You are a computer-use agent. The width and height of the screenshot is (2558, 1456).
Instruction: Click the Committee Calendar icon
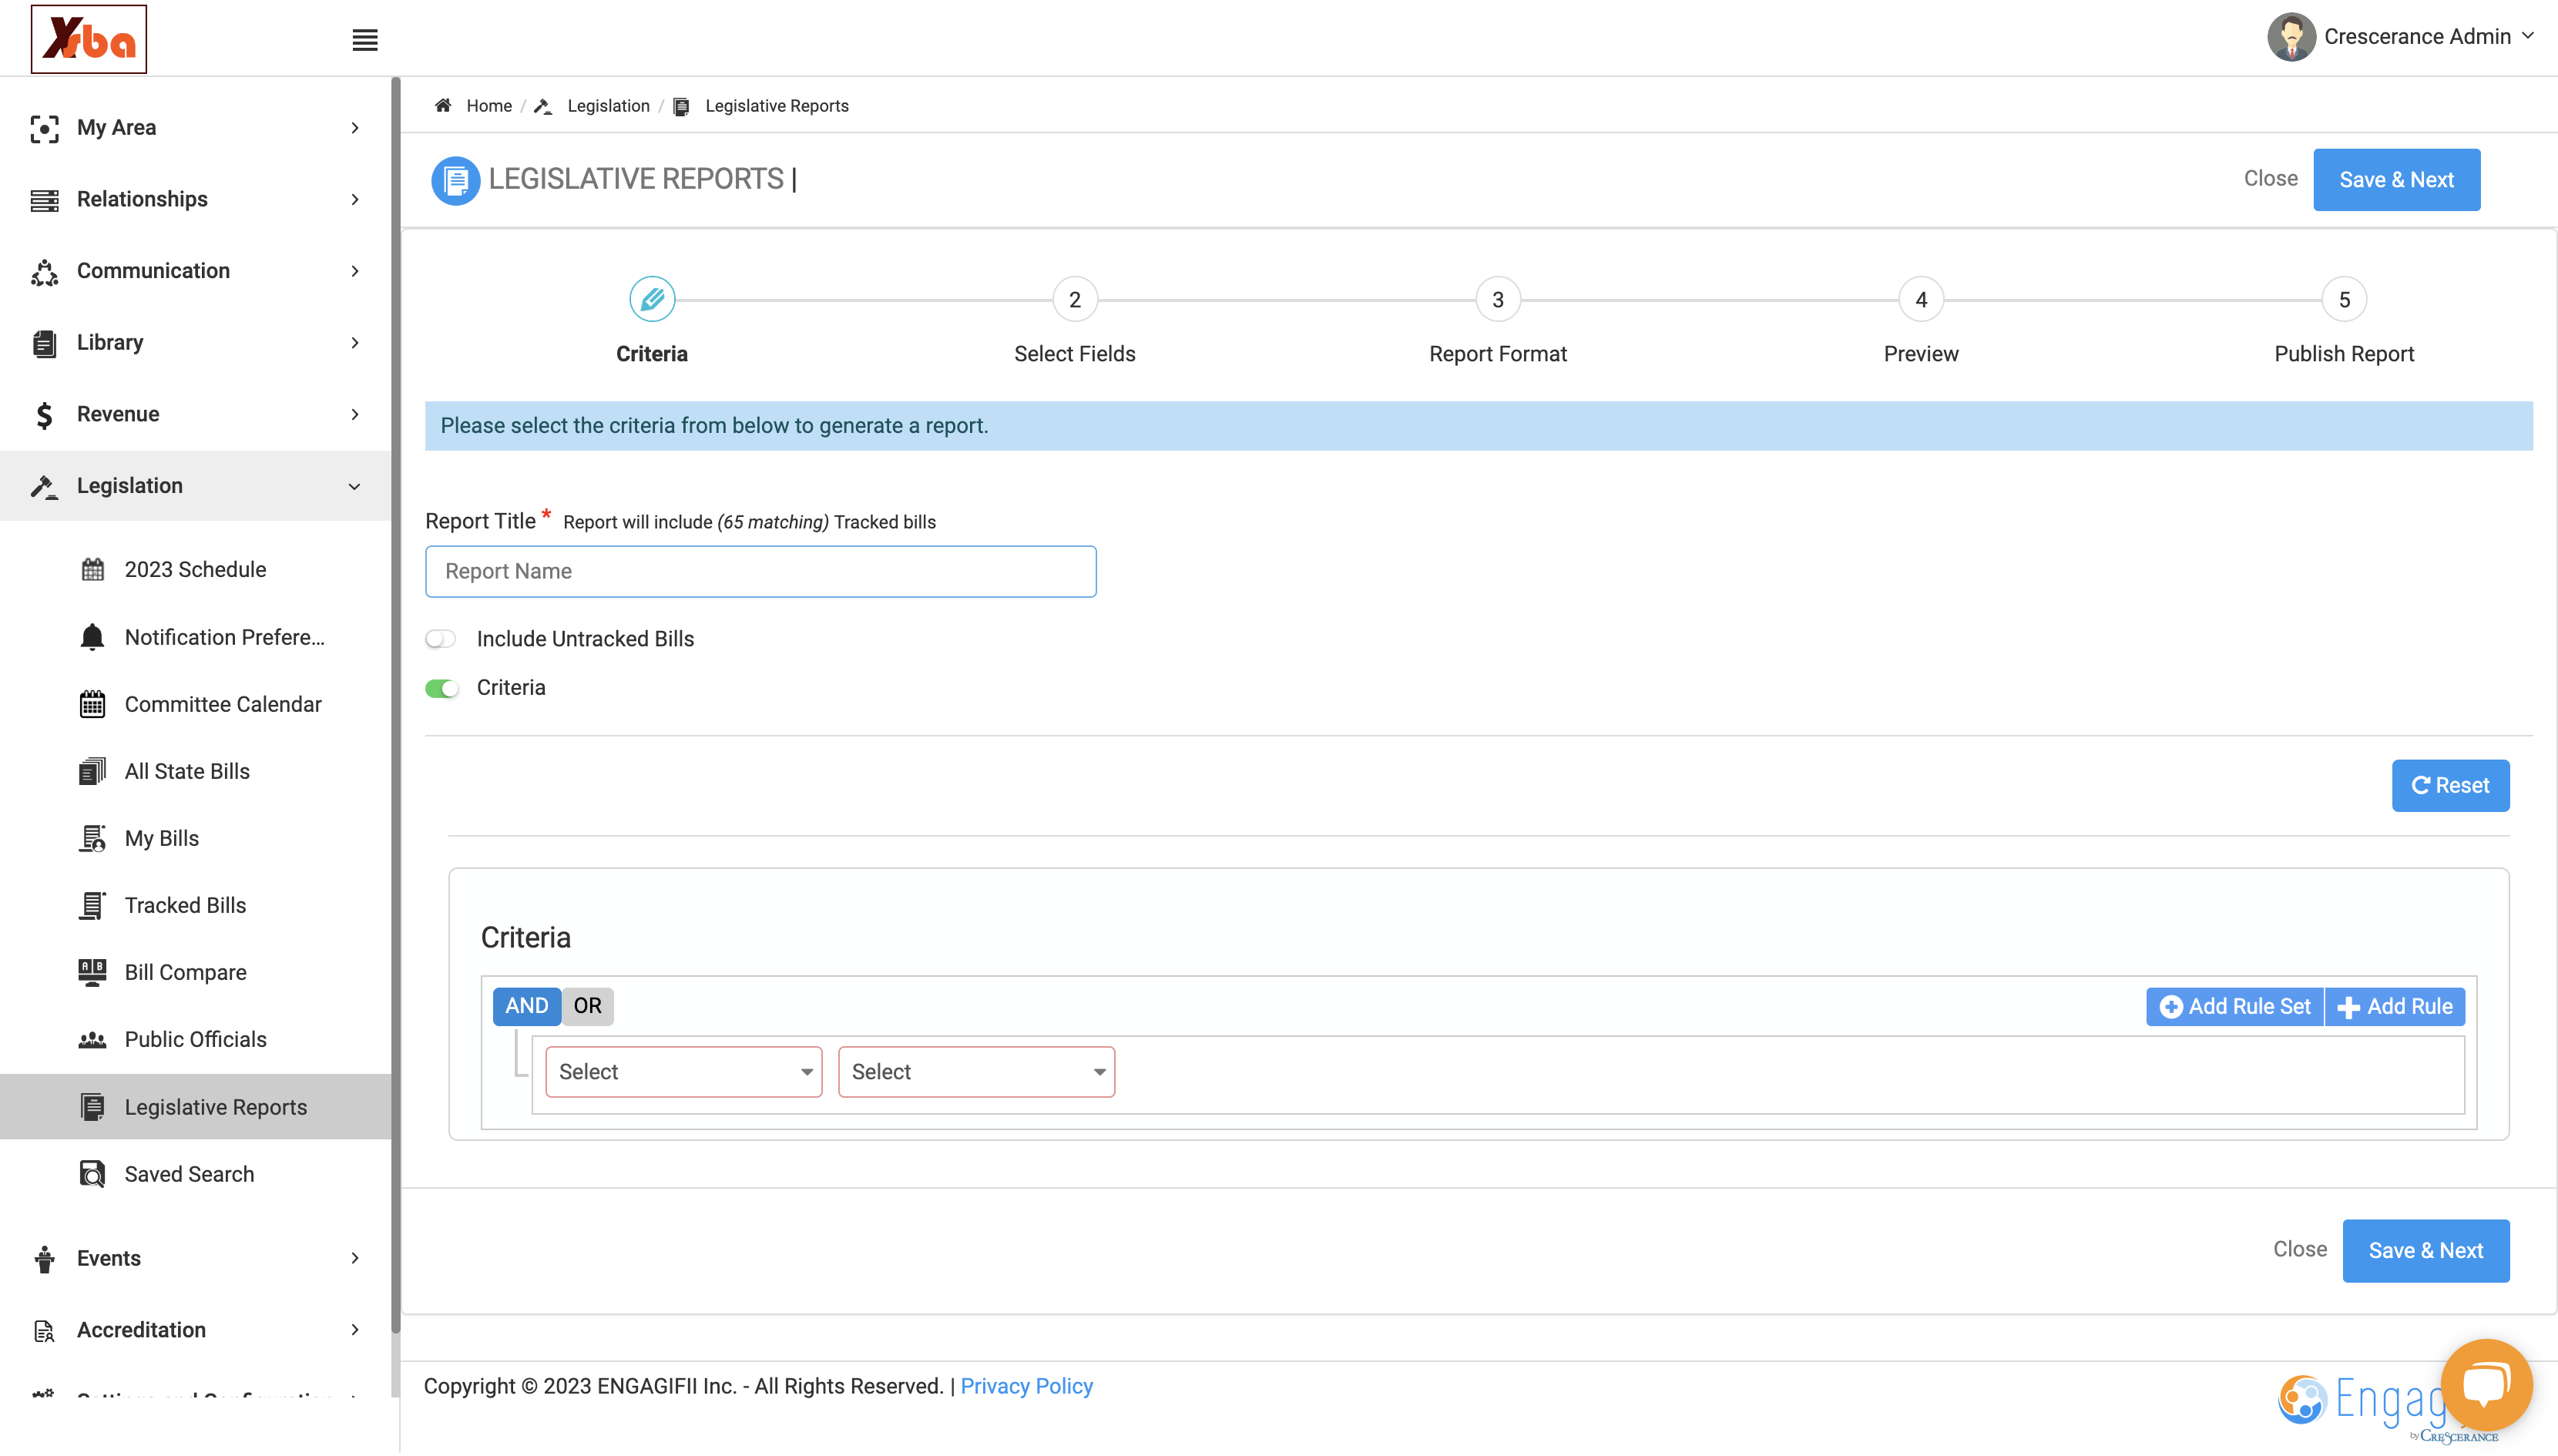[x=92, y=704]
